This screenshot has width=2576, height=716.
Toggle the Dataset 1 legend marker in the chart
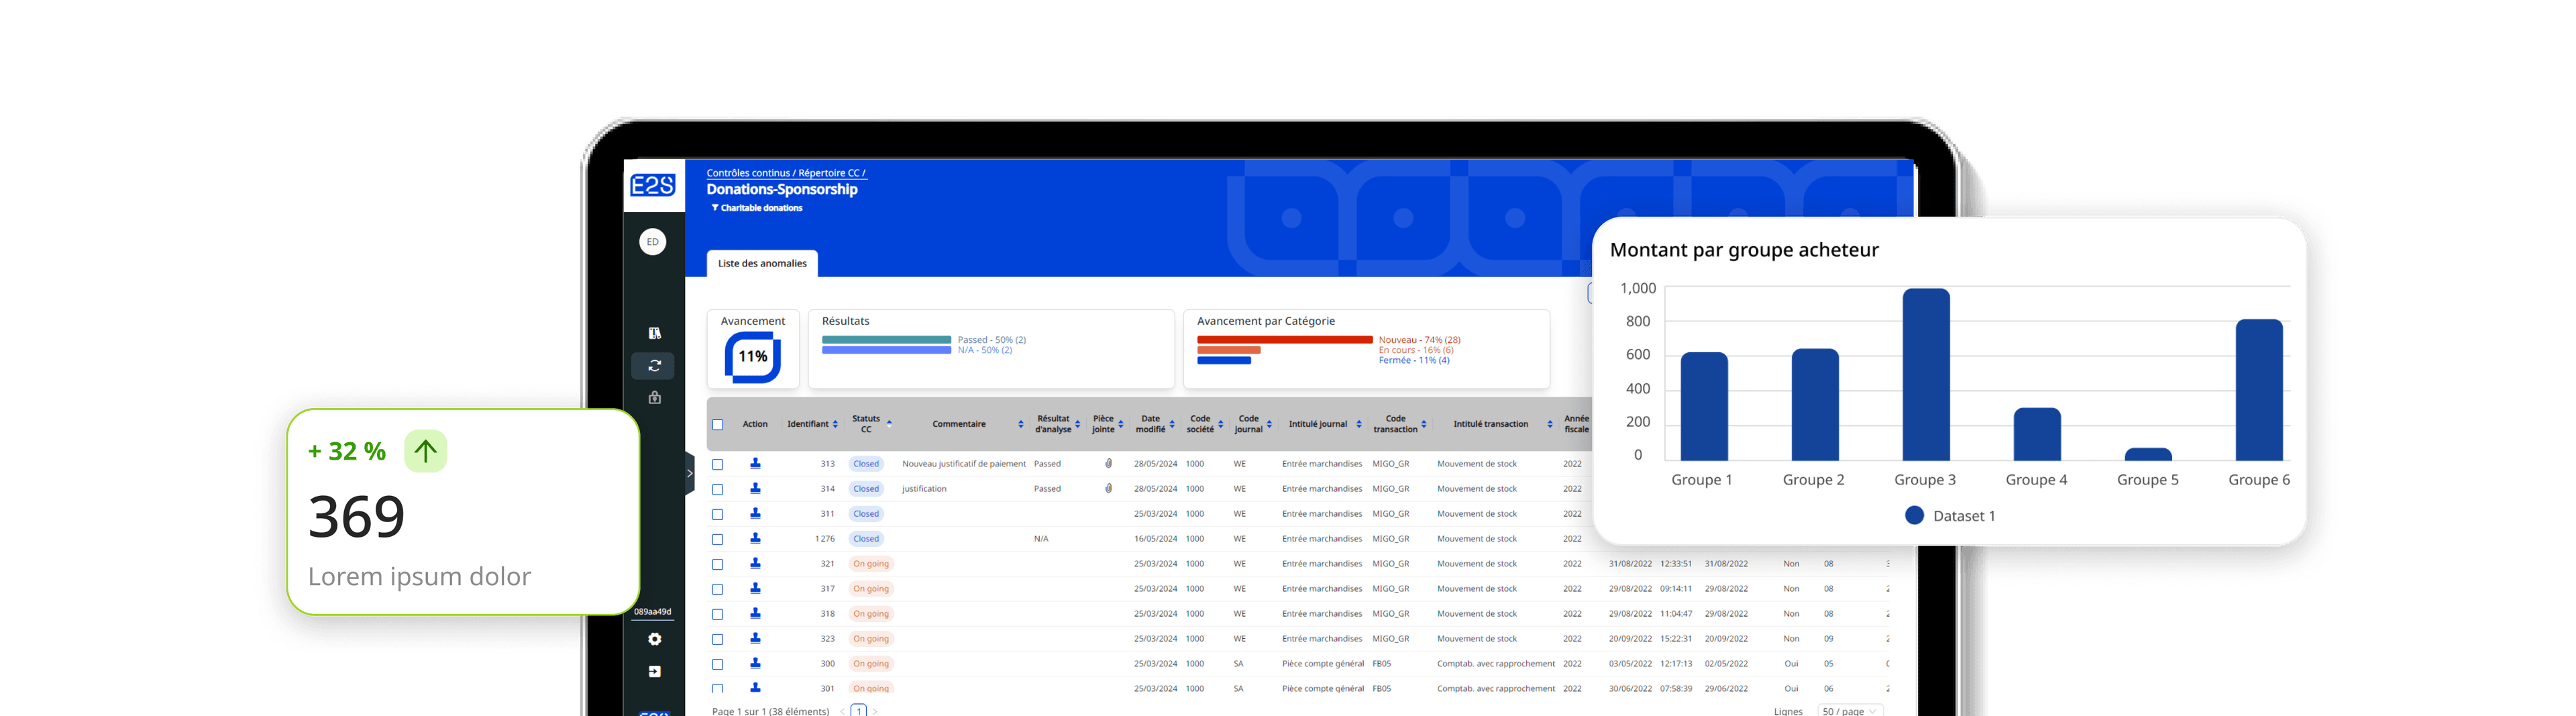tap(1914, 516)
